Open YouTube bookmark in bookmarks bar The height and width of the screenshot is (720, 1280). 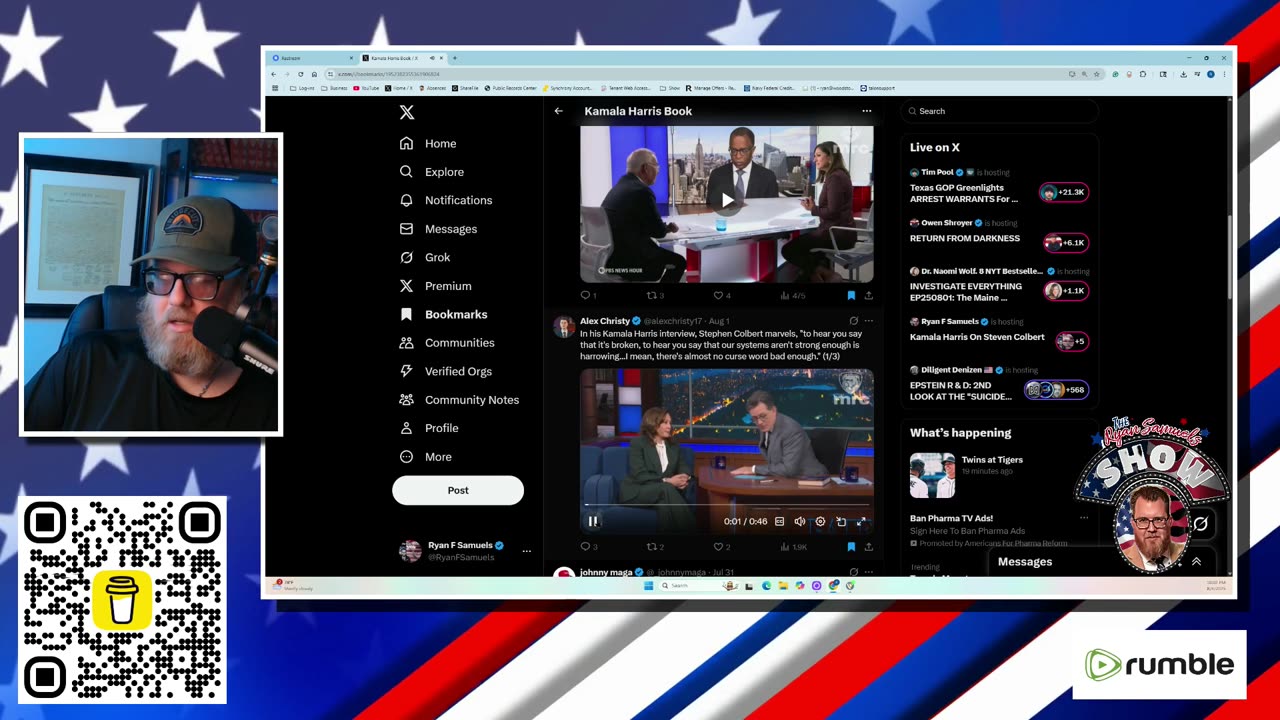[366, 88]
